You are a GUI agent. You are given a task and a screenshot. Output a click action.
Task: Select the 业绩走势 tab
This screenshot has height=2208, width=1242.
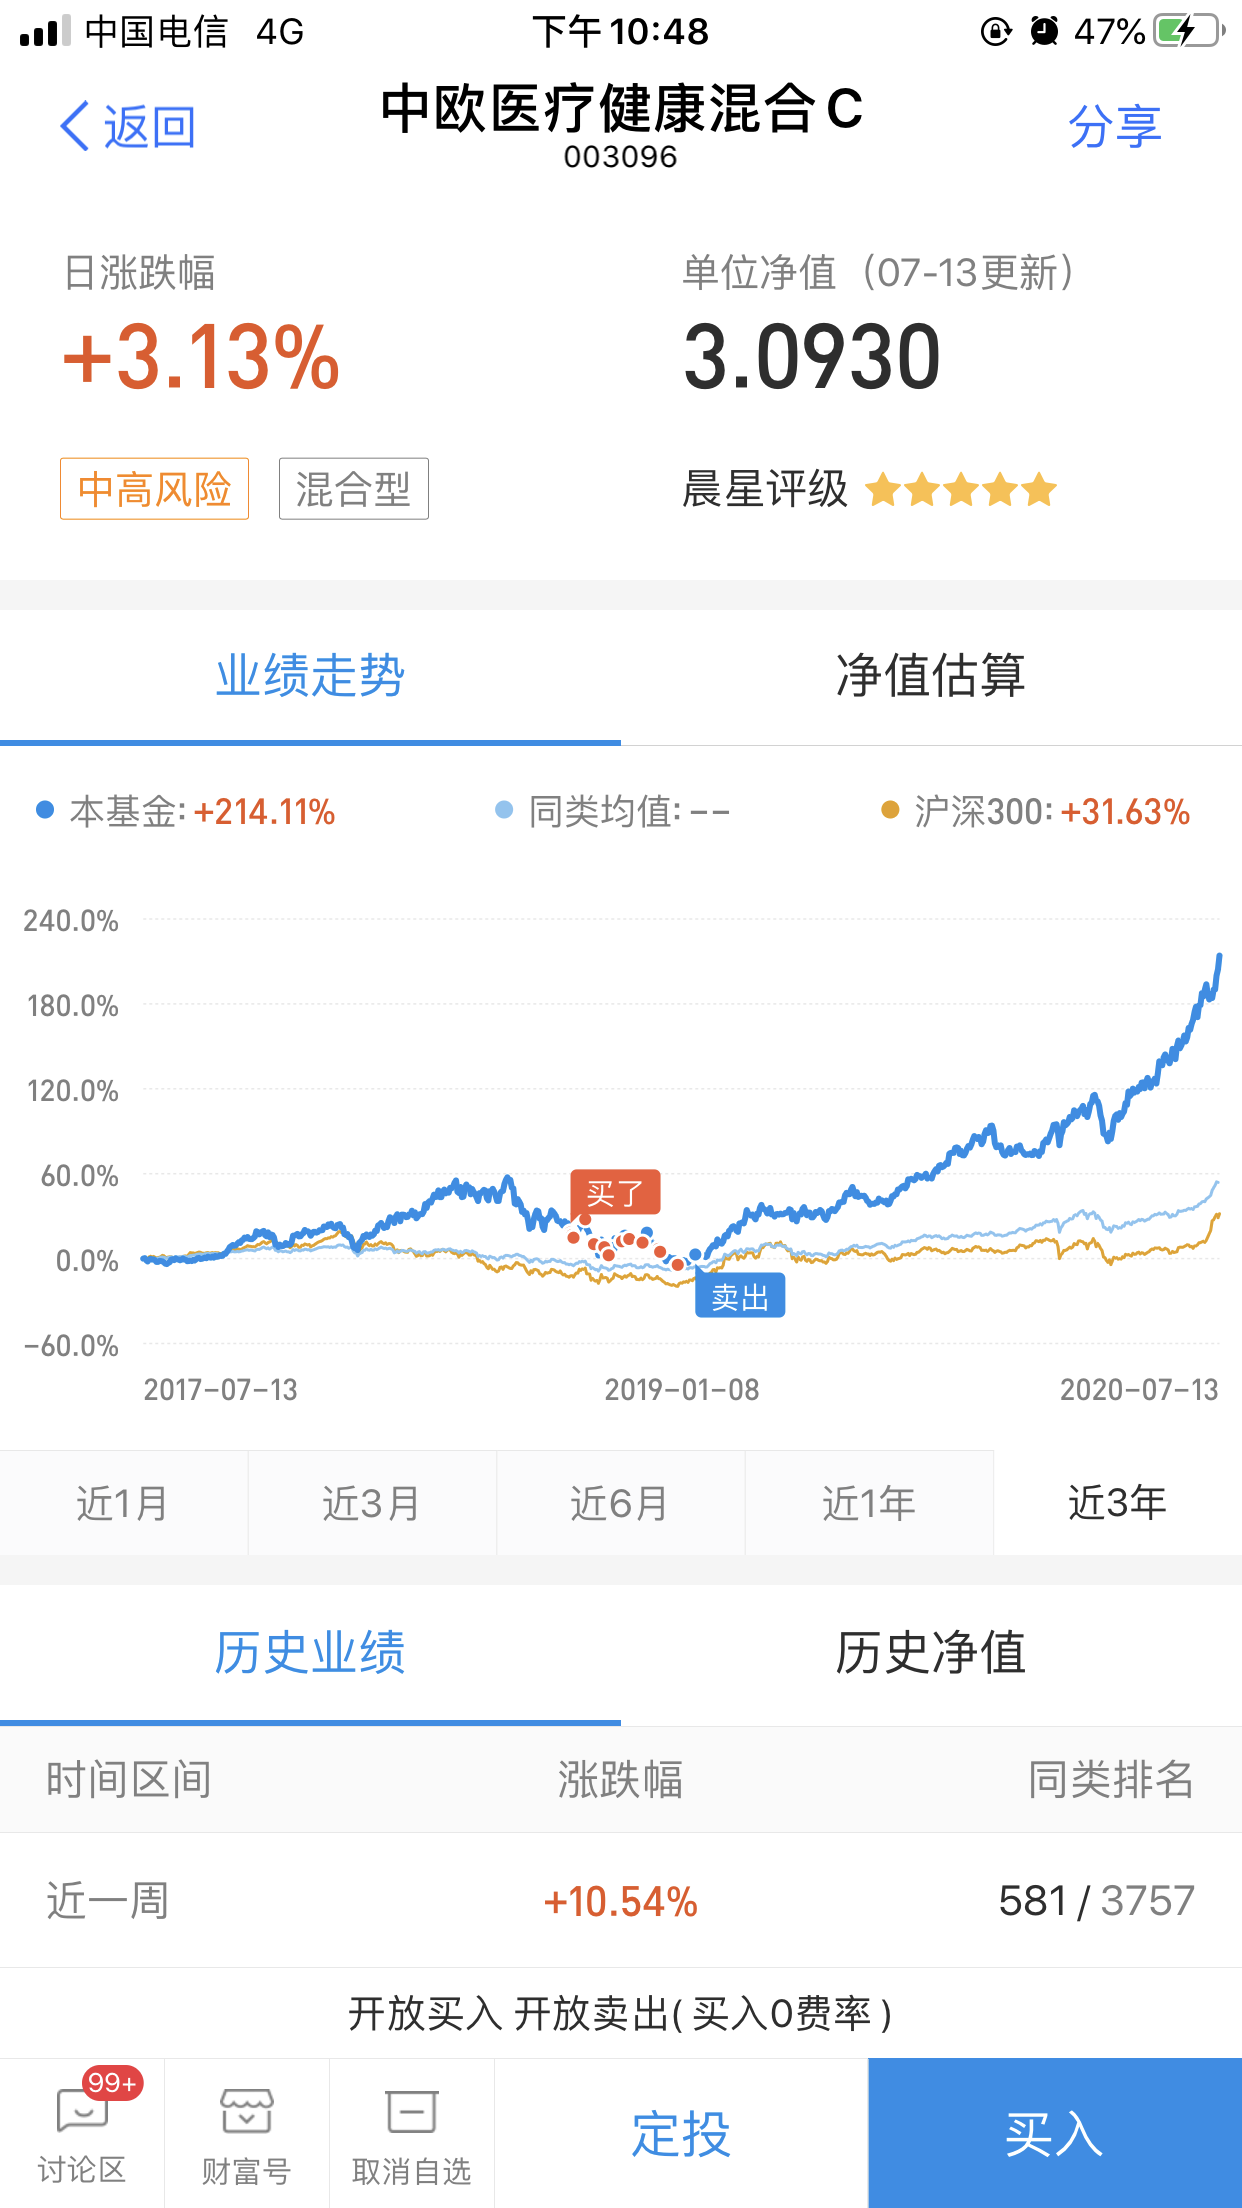310,676
